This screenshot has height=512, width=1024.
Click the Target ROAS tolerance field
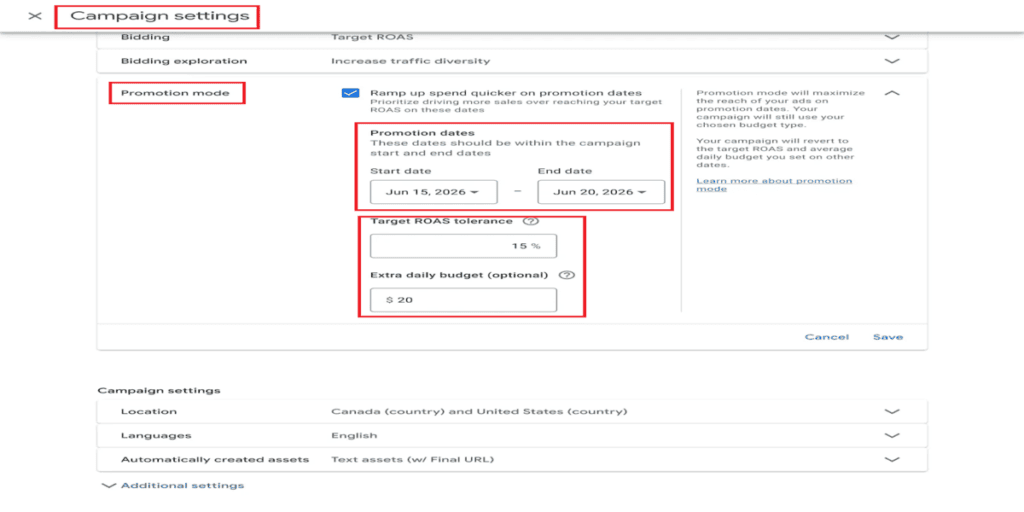tap(464, 246)
